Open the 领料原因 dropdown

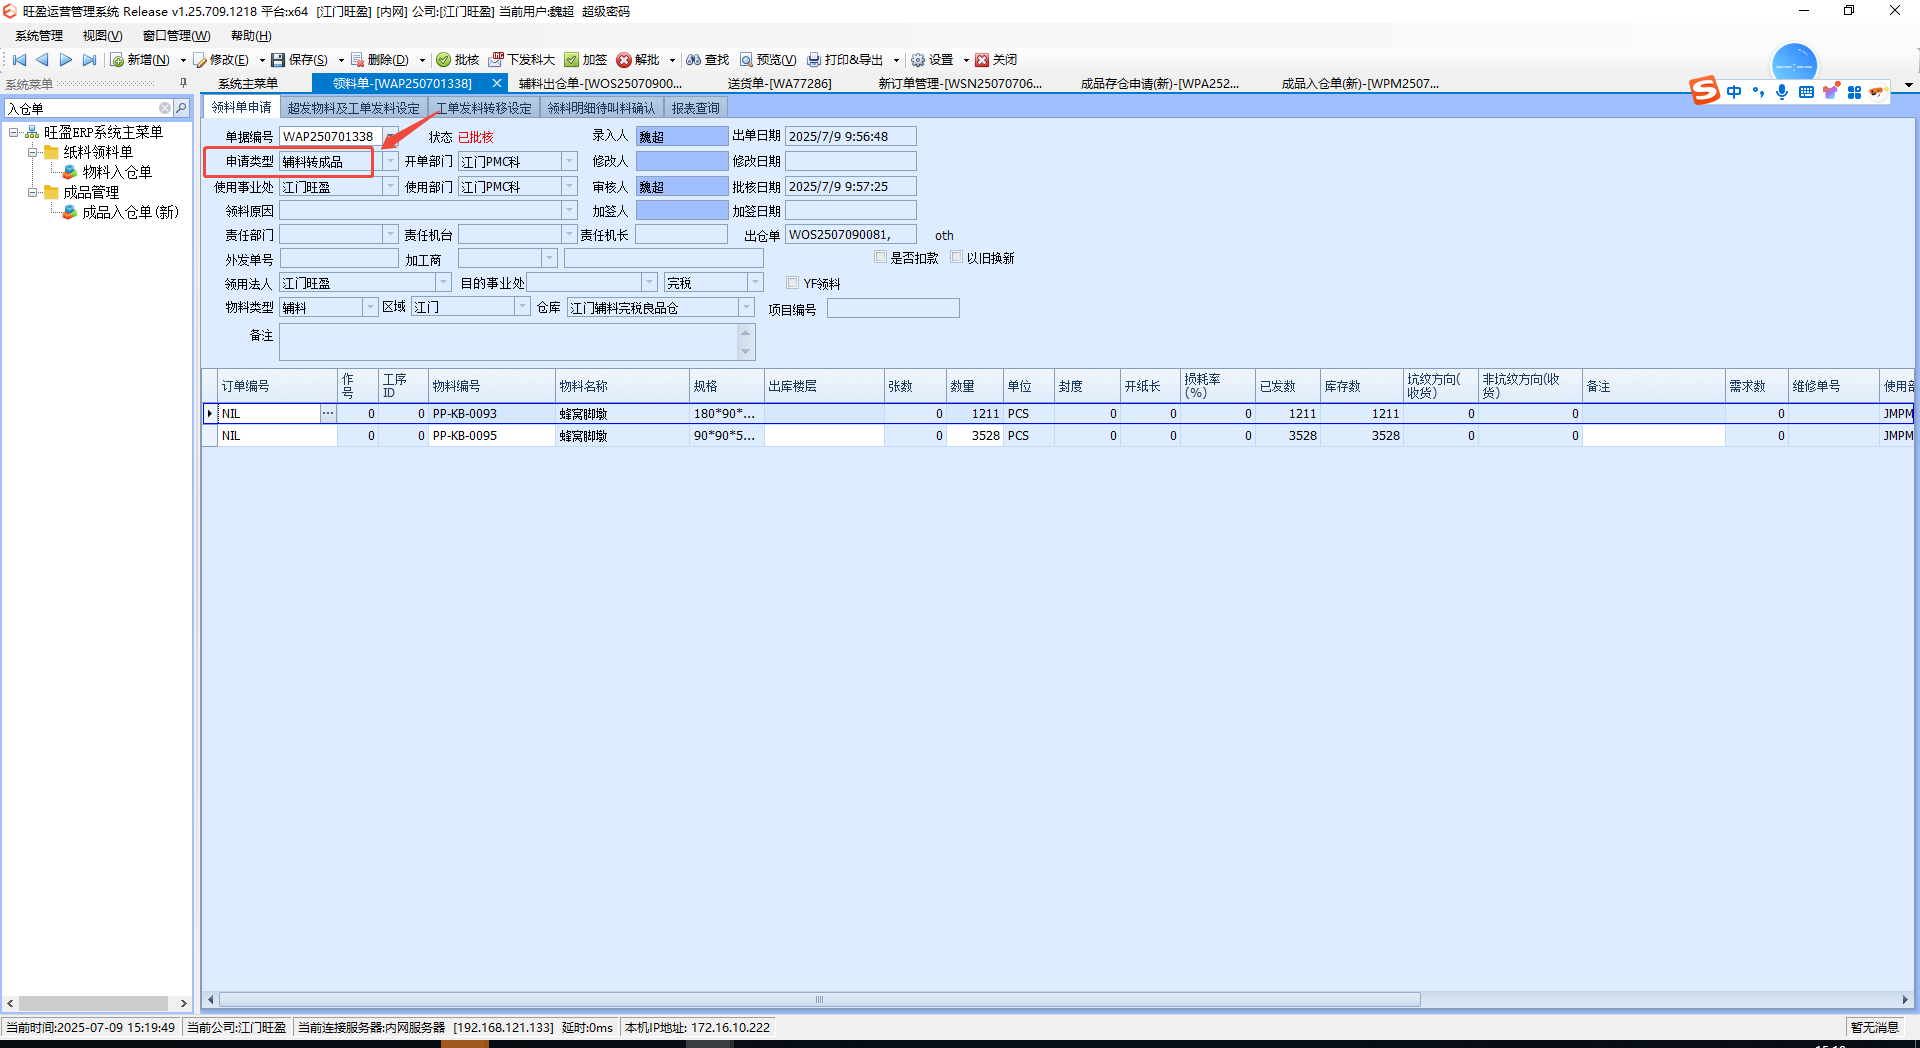tap(570, 210)
